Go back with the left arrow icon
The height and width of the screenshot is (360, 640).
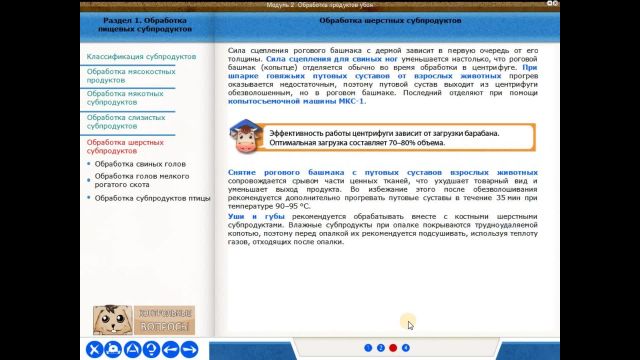point(171,349)
